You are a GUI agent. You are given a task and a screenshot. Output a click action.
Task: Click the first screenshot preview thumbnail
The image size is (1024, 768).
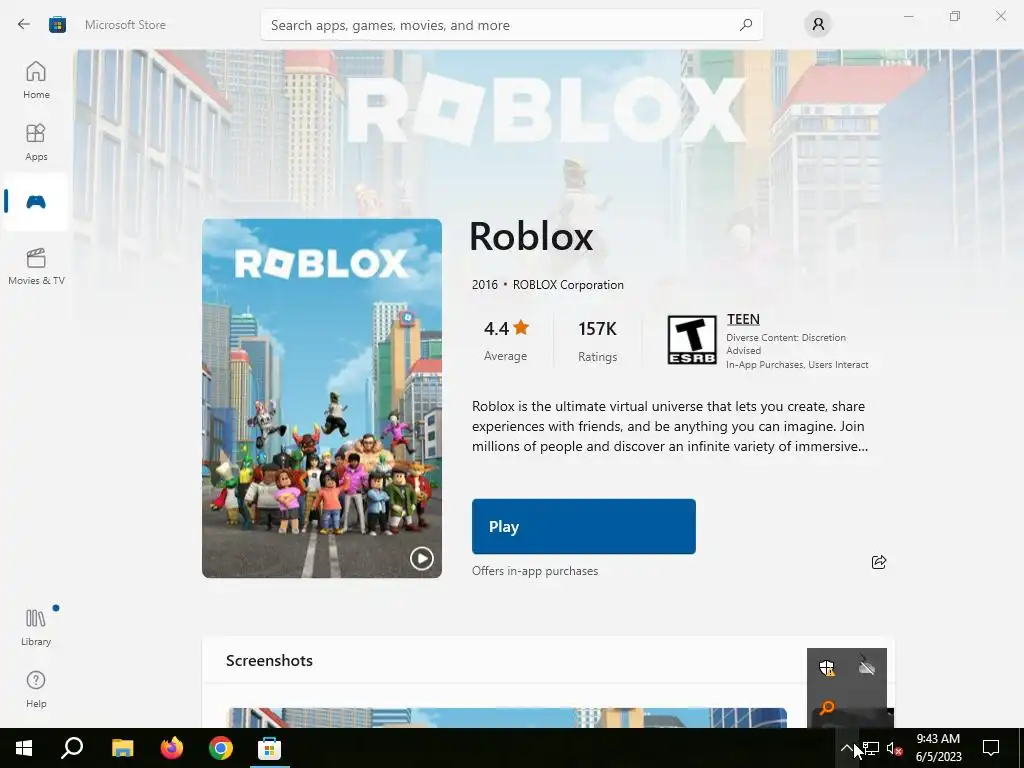(x=507, y=718)
